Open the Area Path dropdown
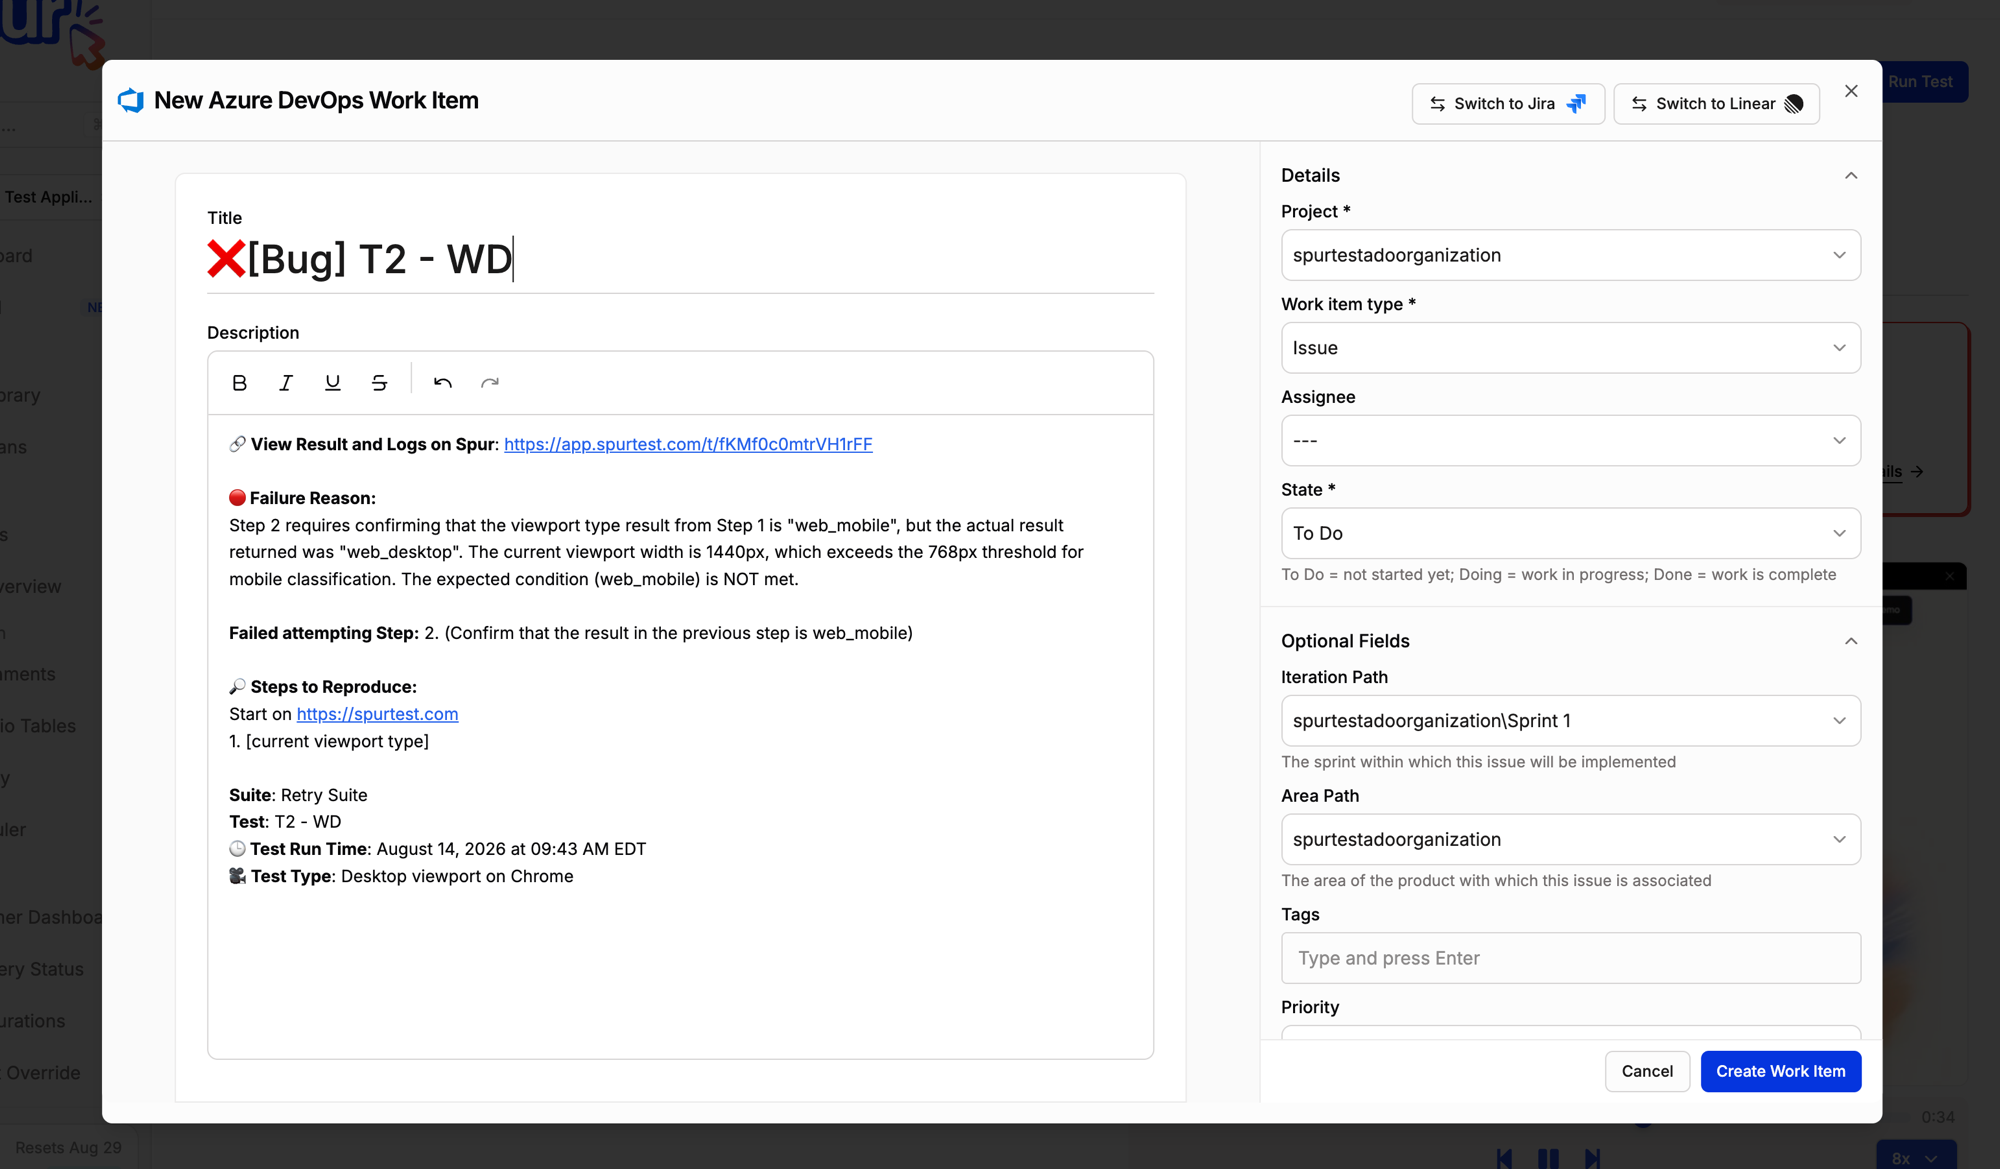 (1570, 840)
